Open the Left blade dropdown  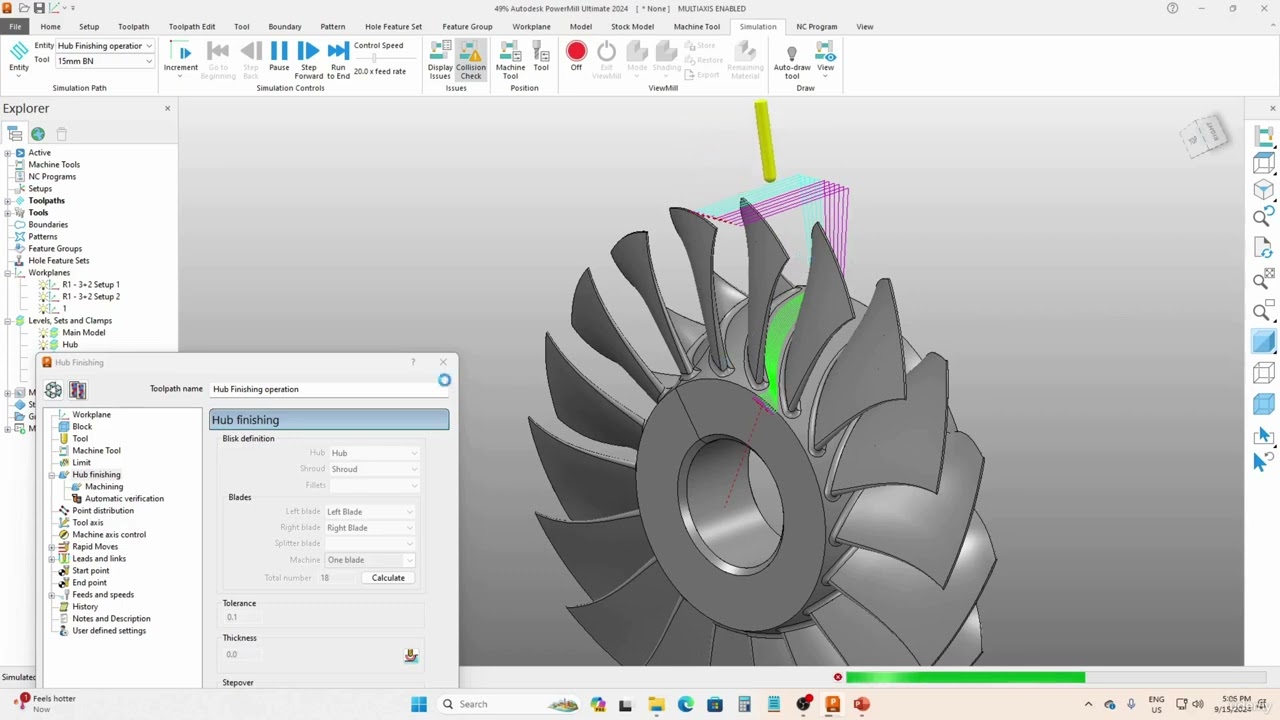pyautogui.click(x=370, y=512)
